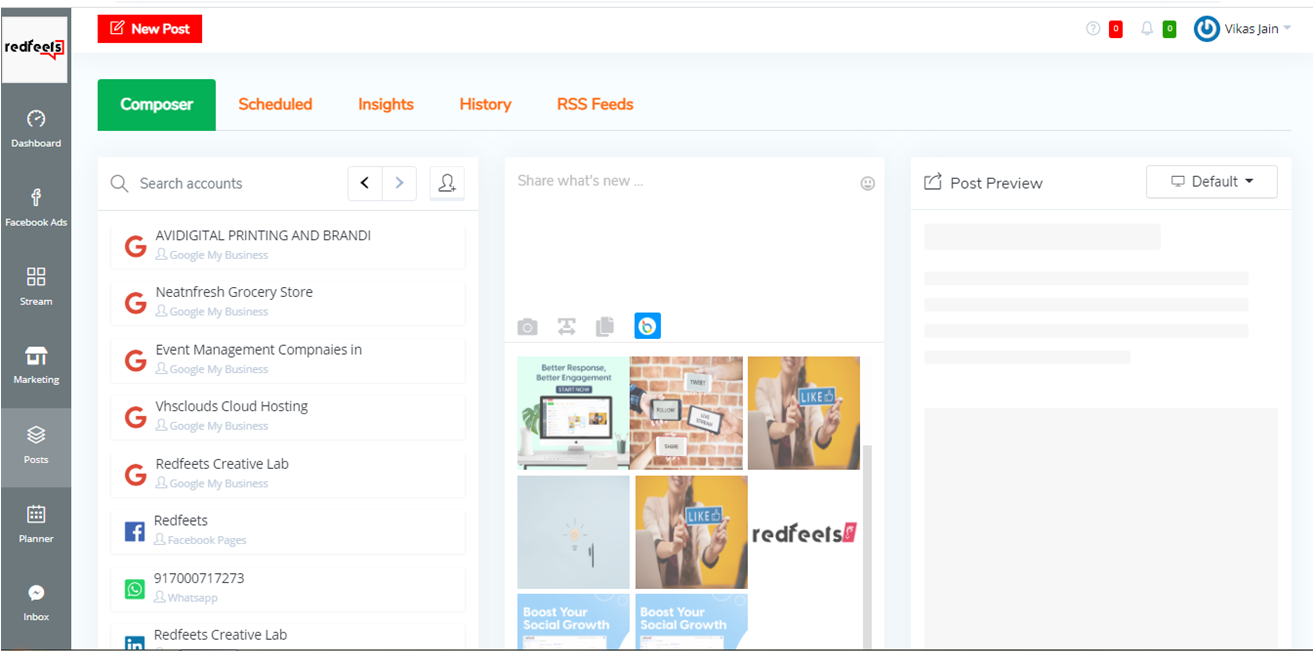Click the text resize icon in composer
The image size is (1314, 652).
pos(567,327)
